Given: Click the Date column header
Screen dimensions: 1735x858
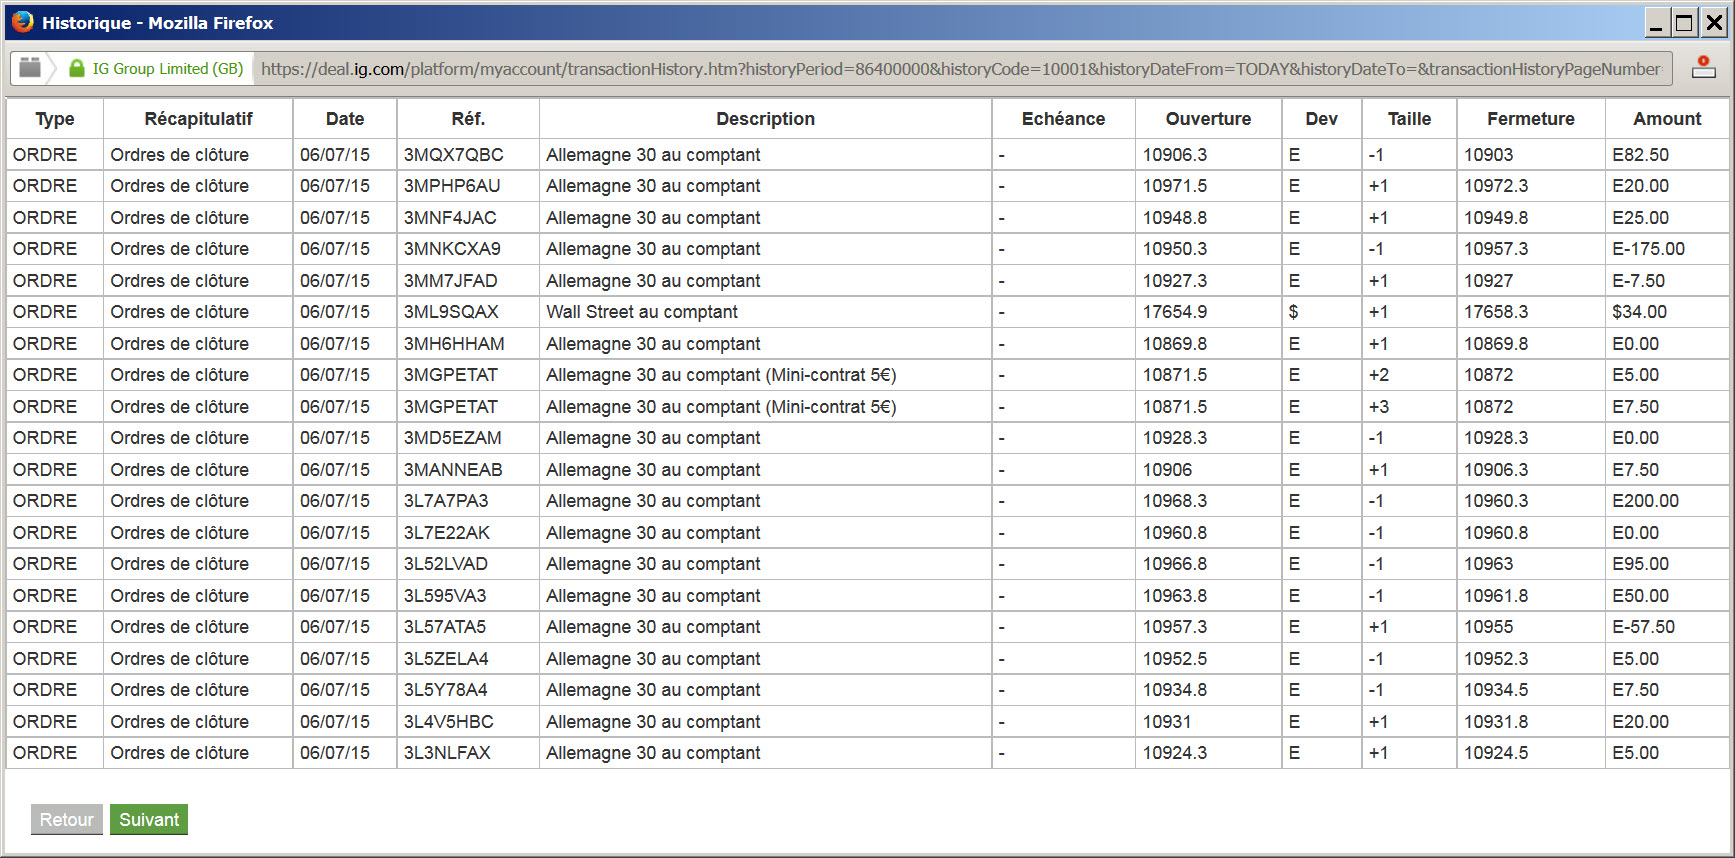Looking at the screenshot, I should [345, 119].
